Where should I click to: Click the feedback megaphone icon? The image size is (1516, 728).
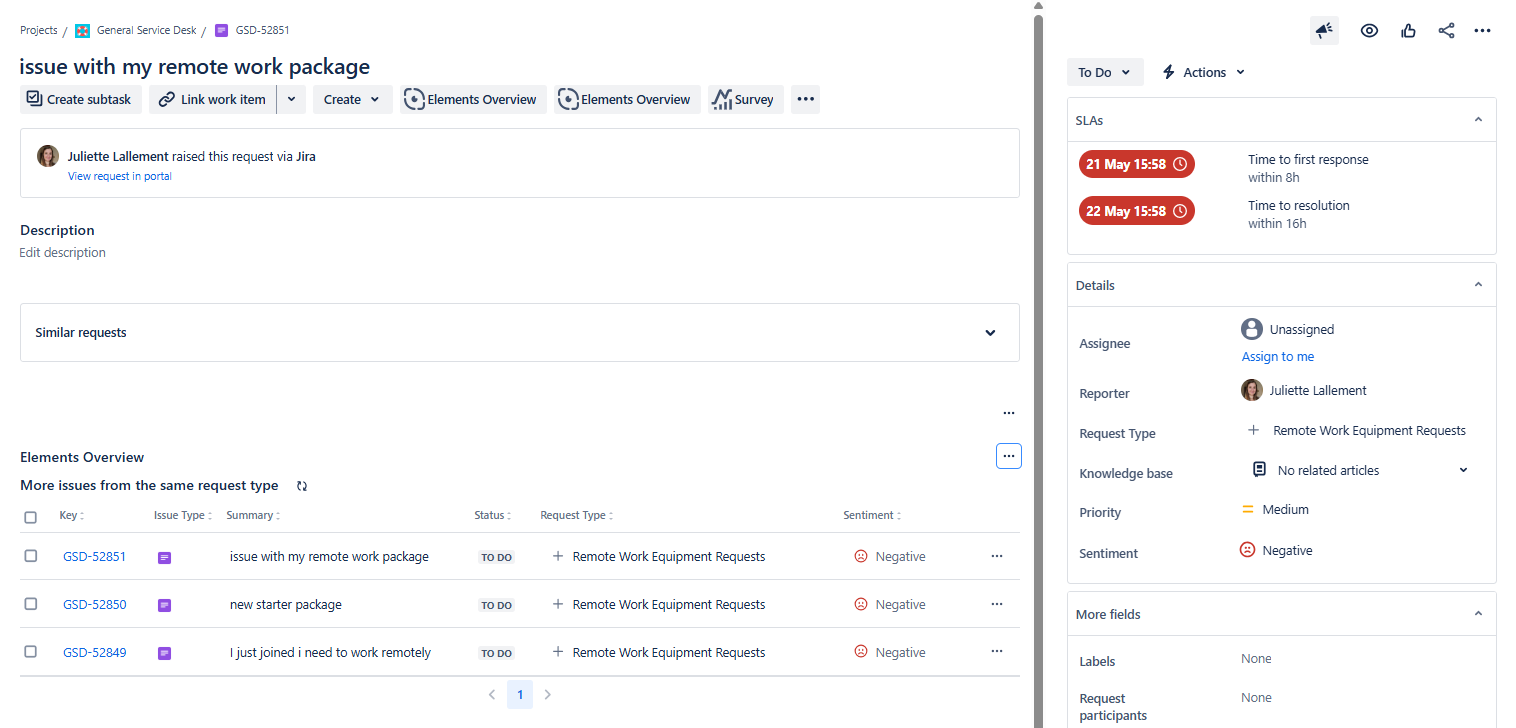tap(1324, 31)
